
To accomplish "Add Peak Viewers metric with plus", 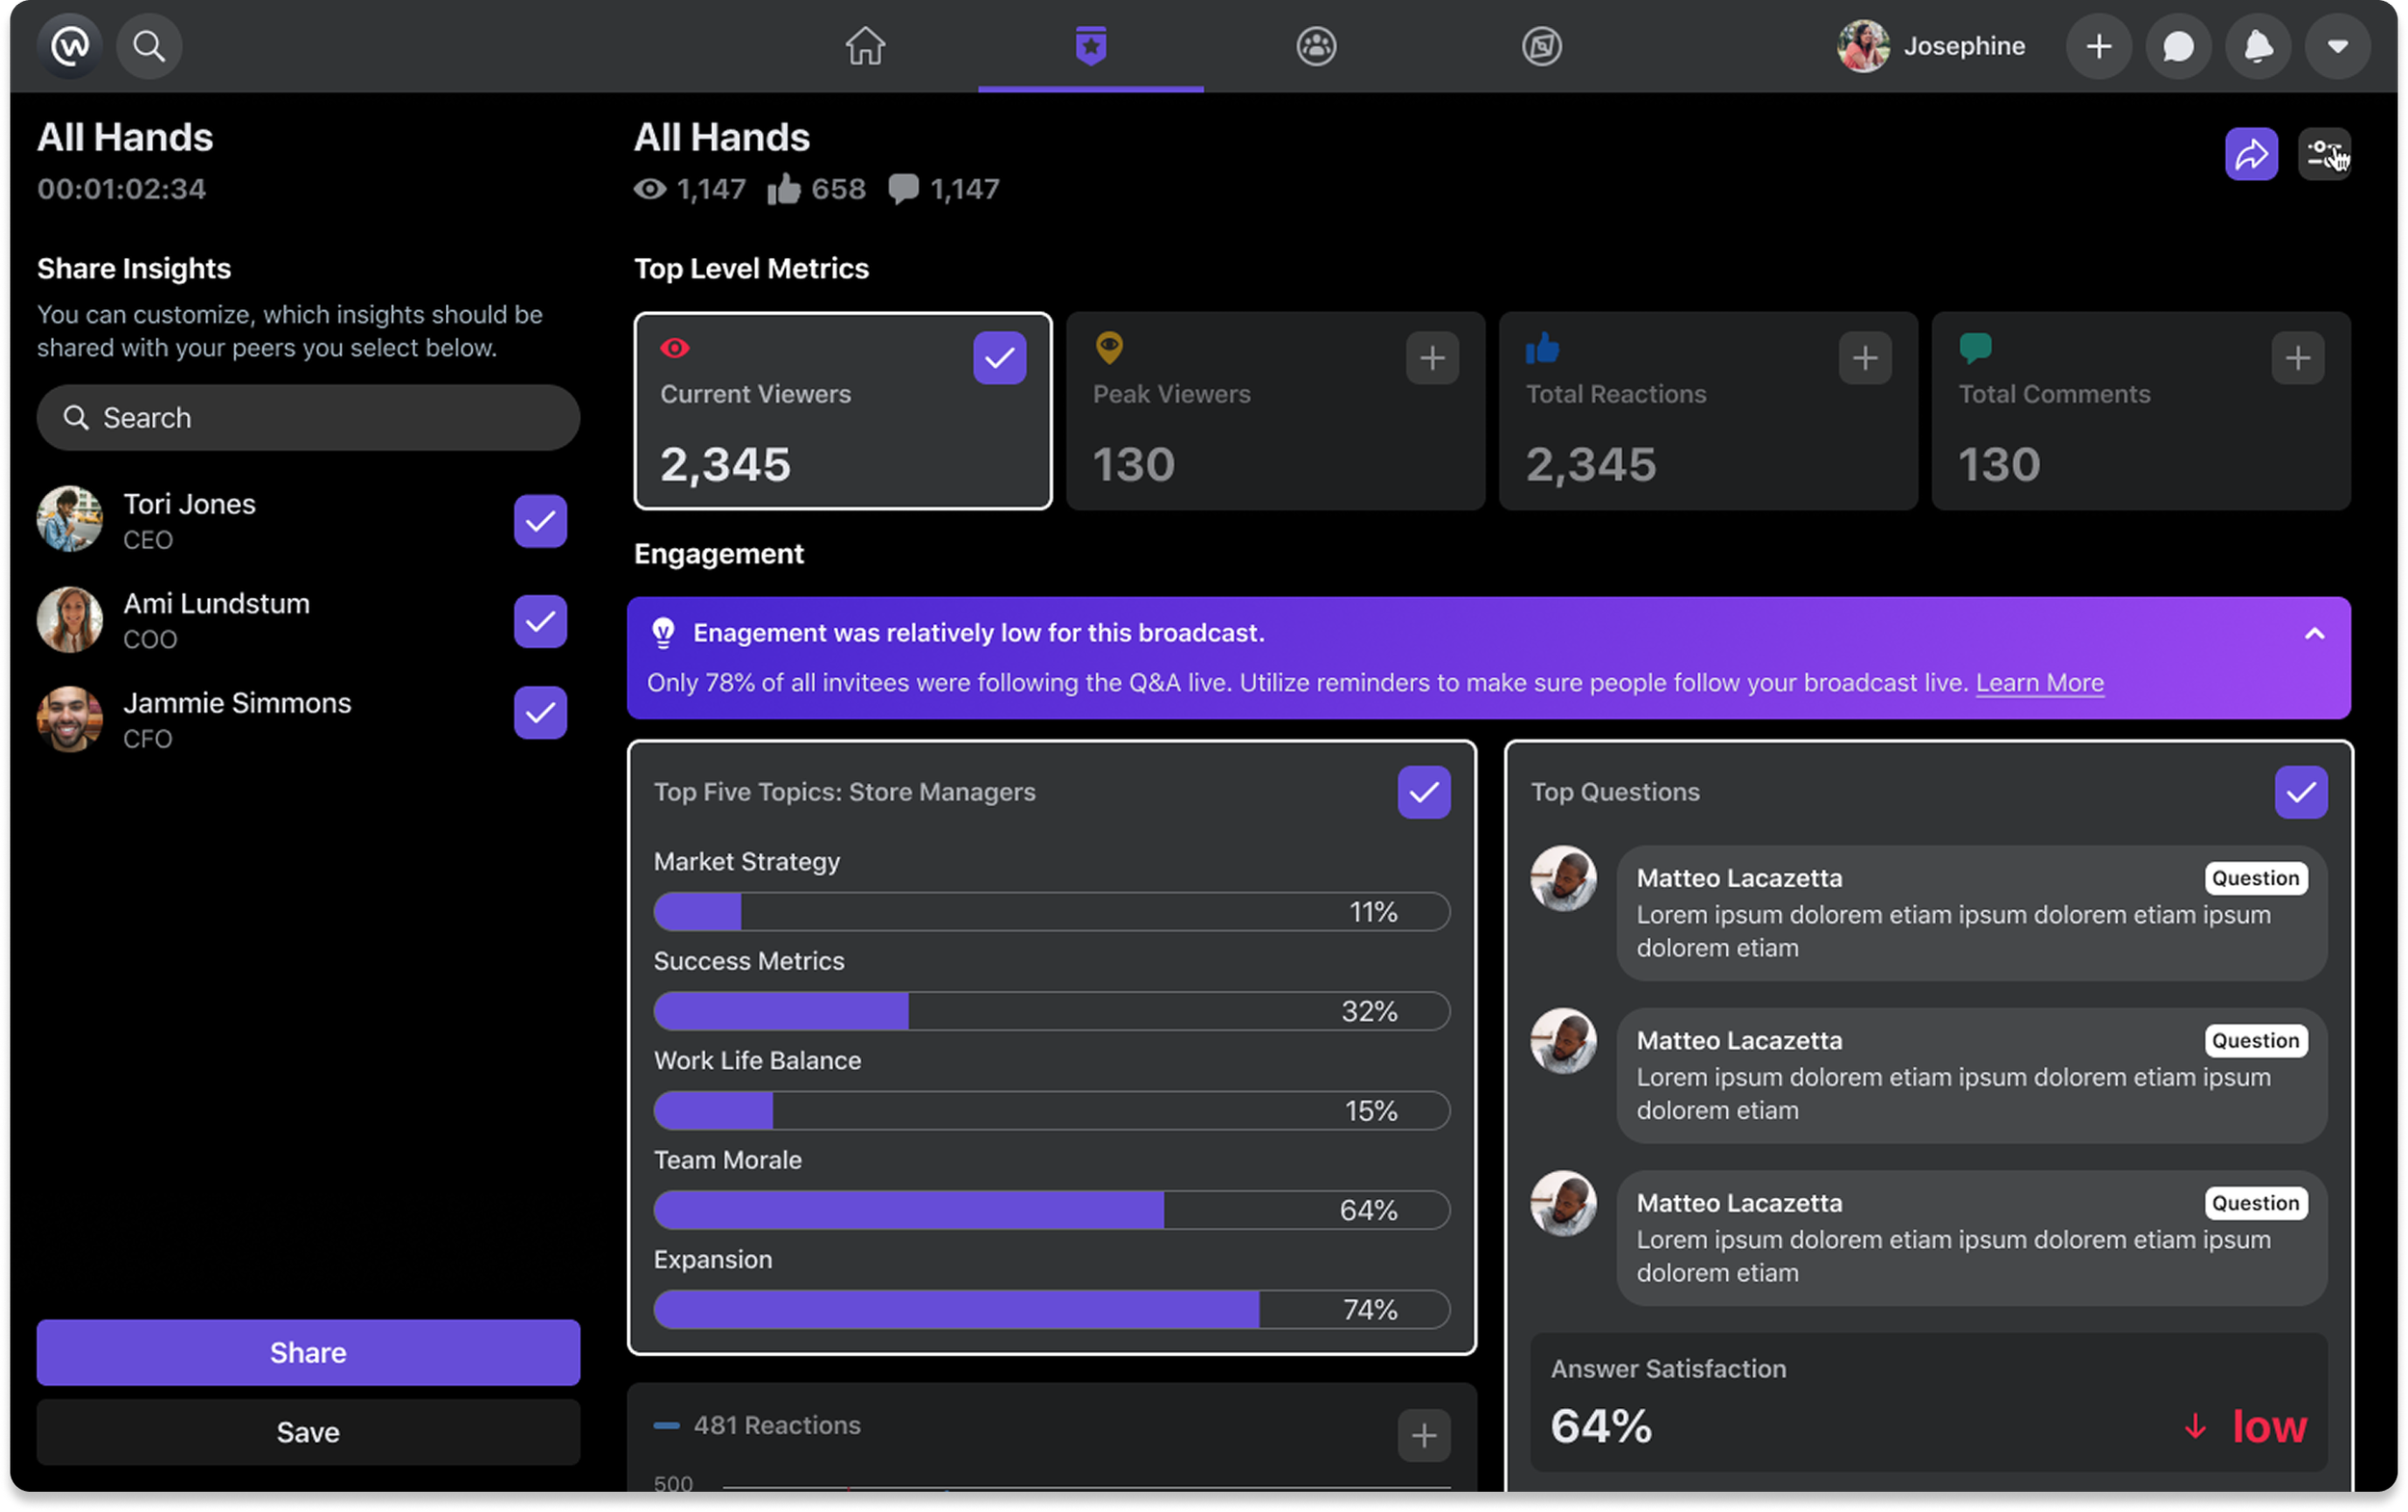I will (1432, 358).
